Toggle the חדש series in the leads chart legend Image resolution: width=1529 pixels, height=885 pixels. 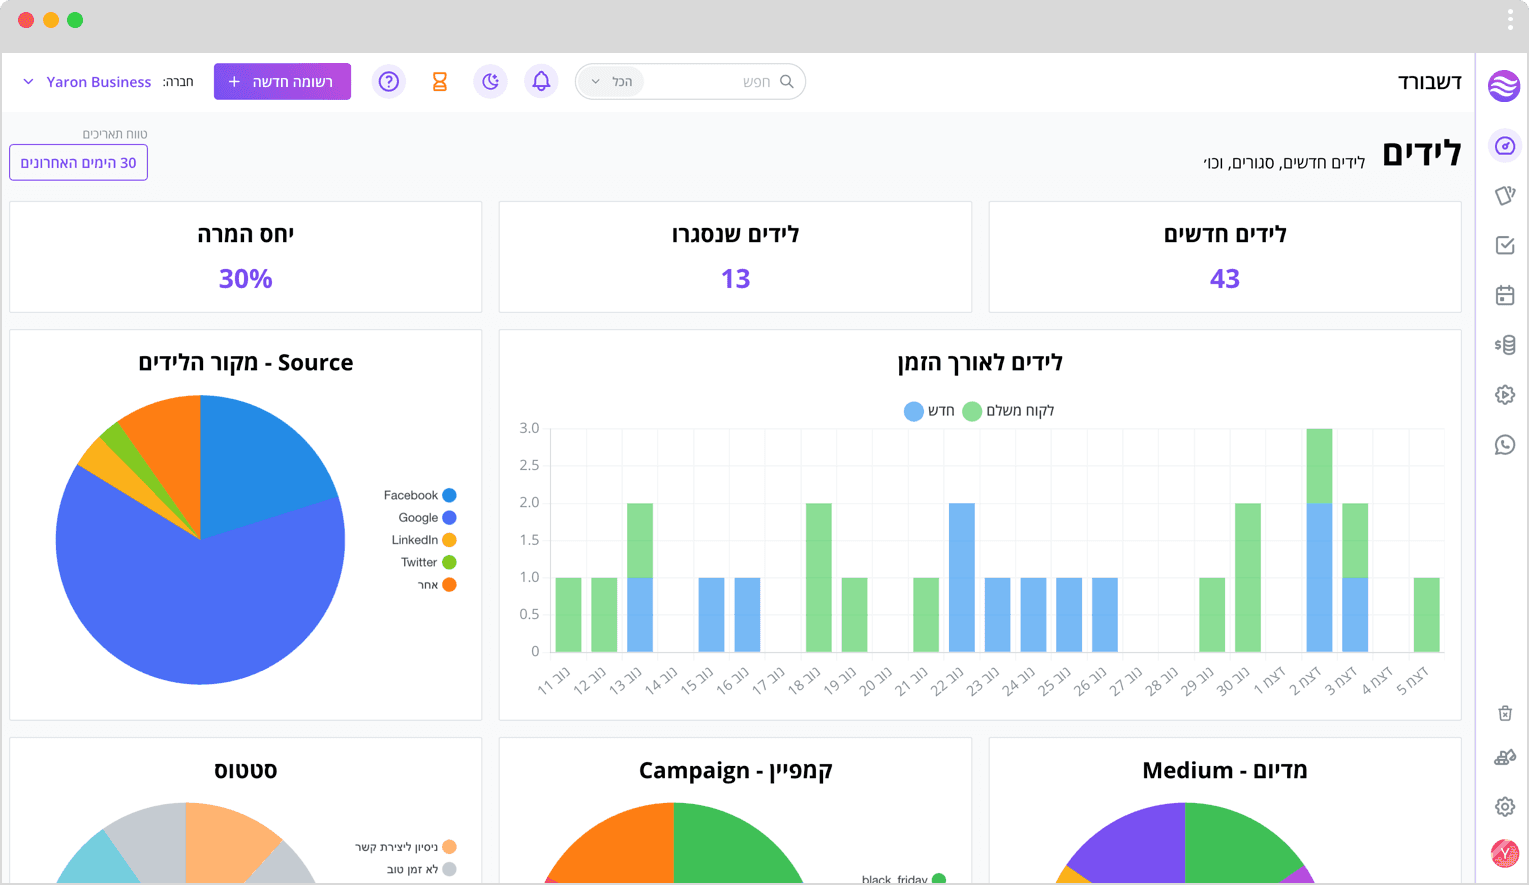click(929, 411)
